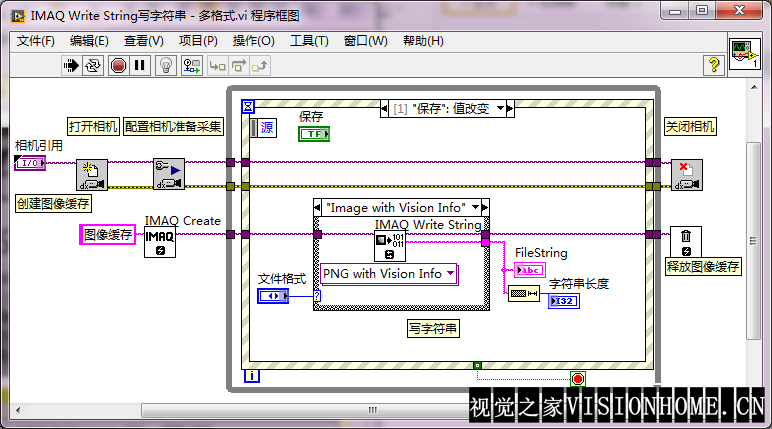Open the 帮助(H) menu
Image resolution: width=772 pixels, height=429 pixels.
pyautogui.click(x=423, y=41)
